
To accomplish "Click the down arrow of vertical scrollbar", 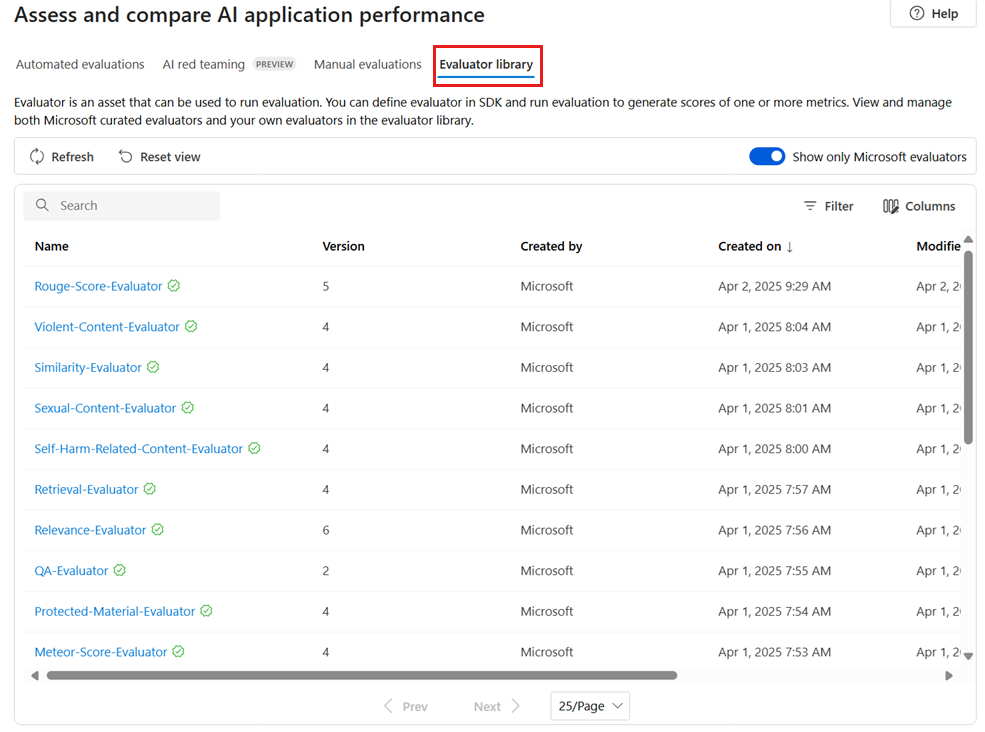I will [x=969, y=656].
